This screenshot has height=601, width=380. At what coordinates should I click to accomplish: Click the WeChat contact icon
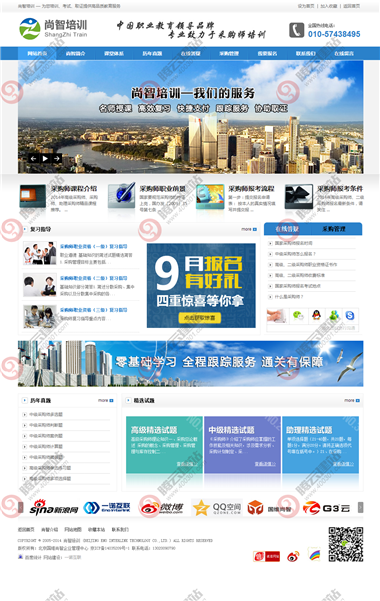(298, 315)
